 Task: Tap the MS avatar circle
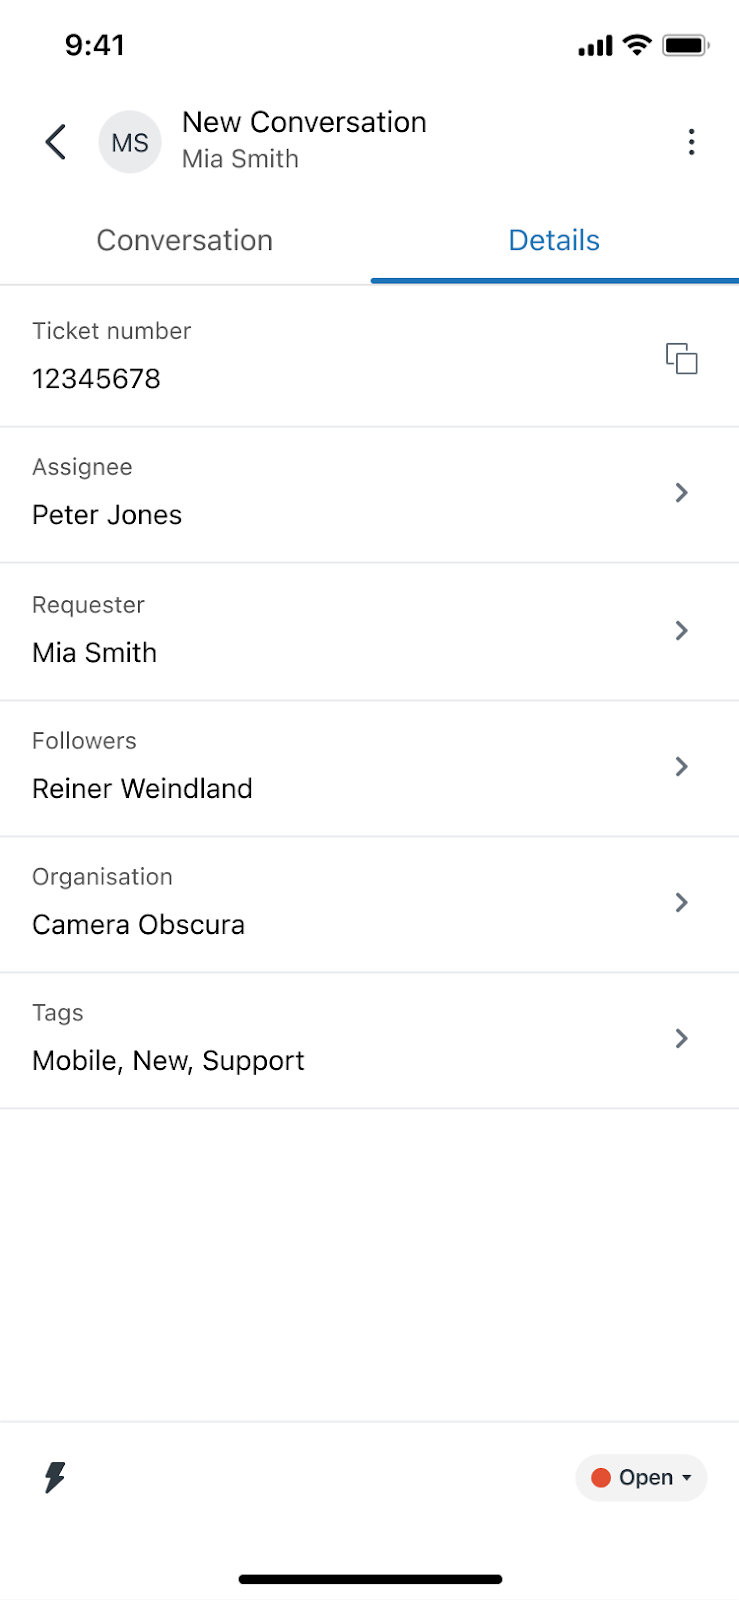point(130,142)
